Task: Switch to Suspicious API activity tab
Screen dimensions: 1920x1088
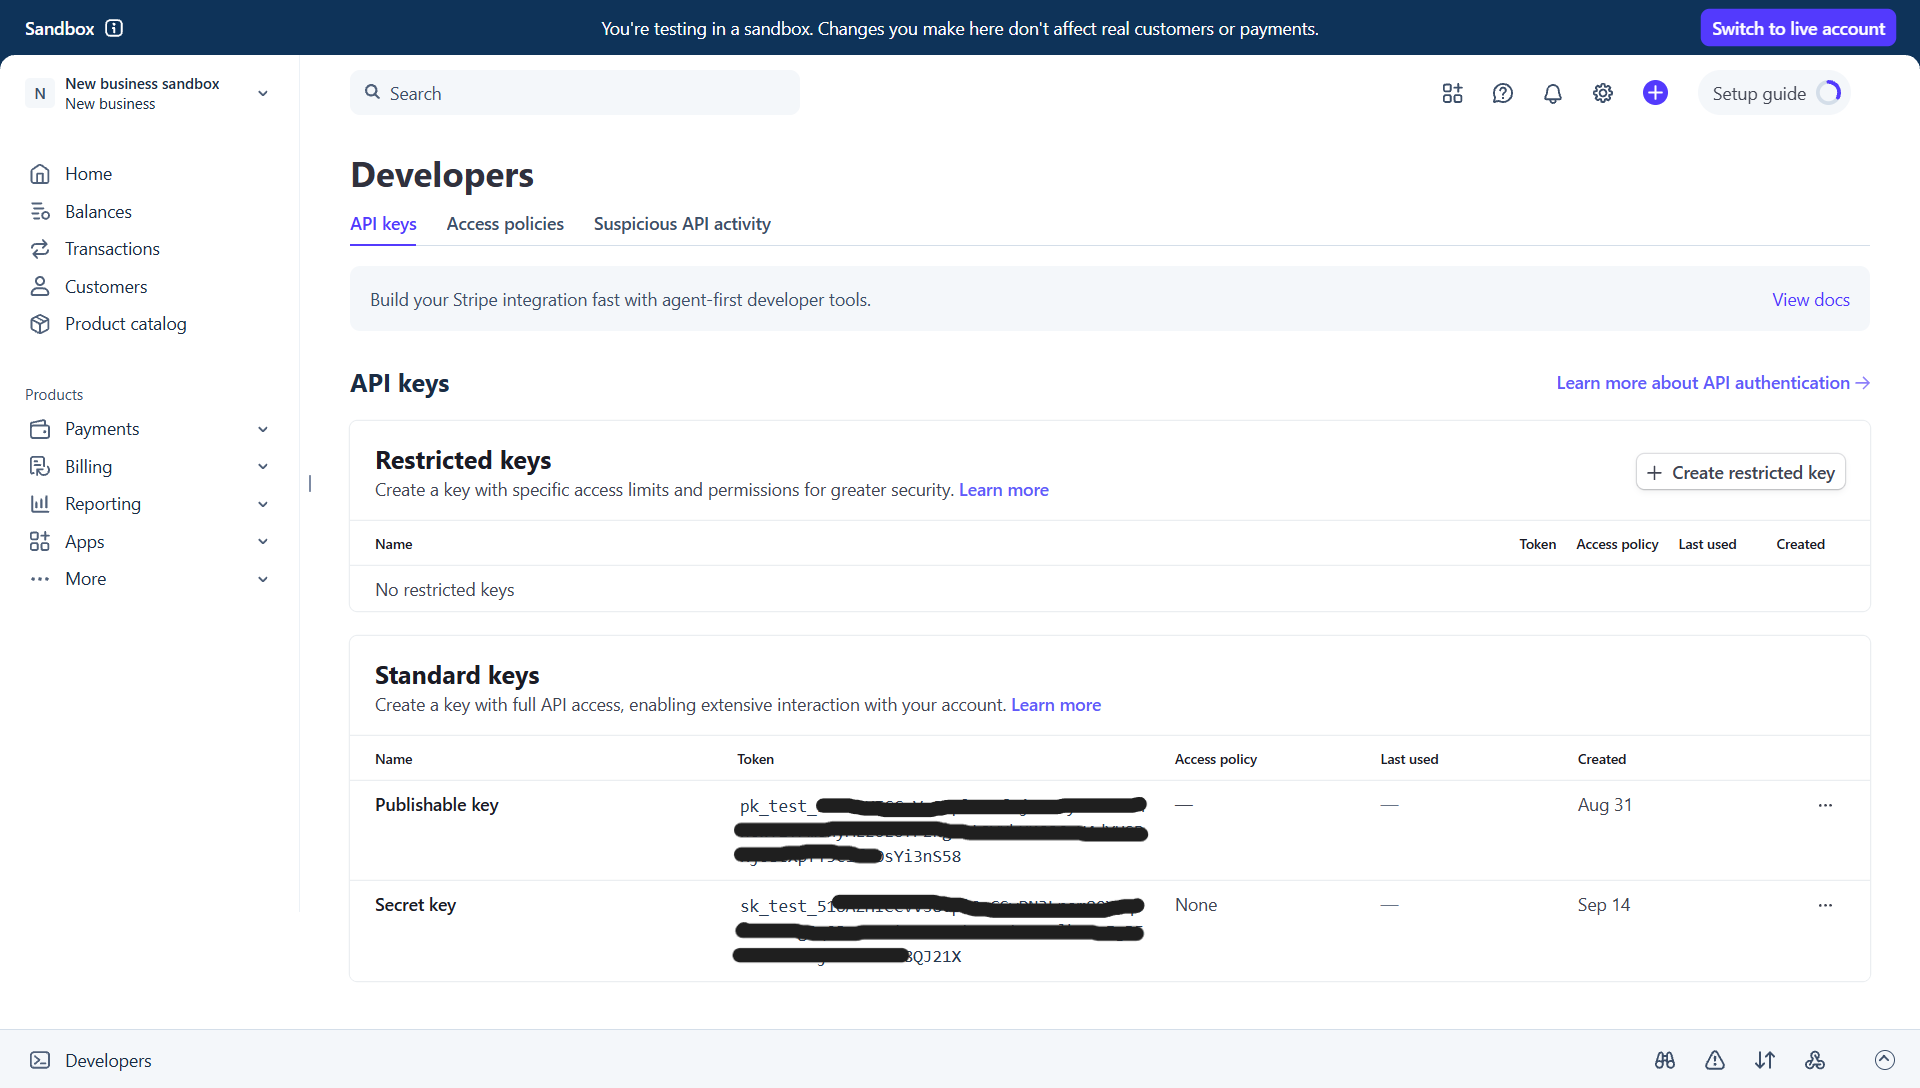Action: (682, 224)
